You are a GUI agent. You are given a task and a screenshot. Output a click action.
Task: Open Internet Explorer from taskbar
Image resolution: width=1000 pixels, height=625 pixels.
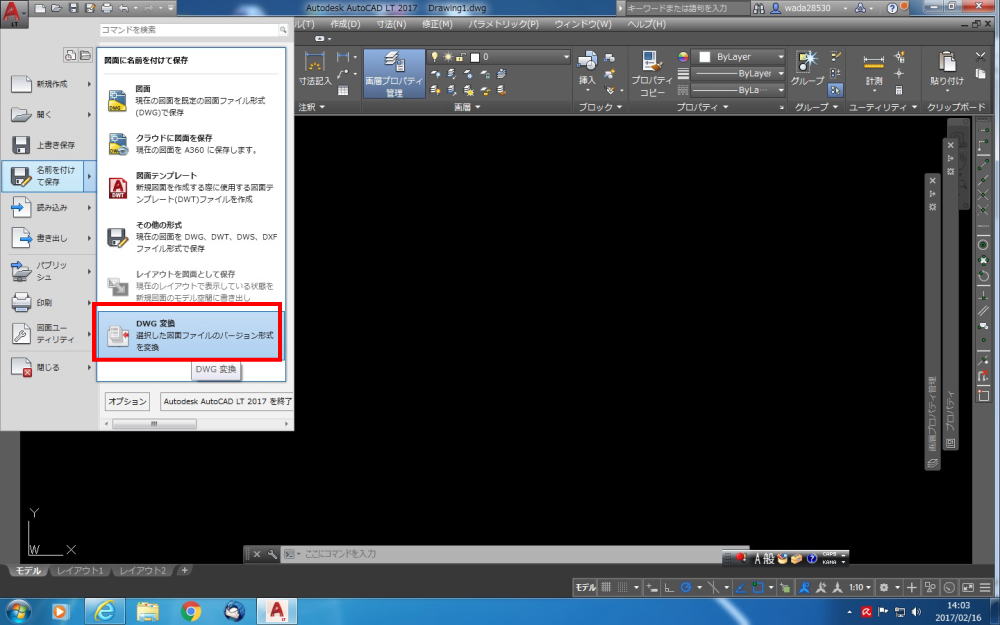coord(105,611)
